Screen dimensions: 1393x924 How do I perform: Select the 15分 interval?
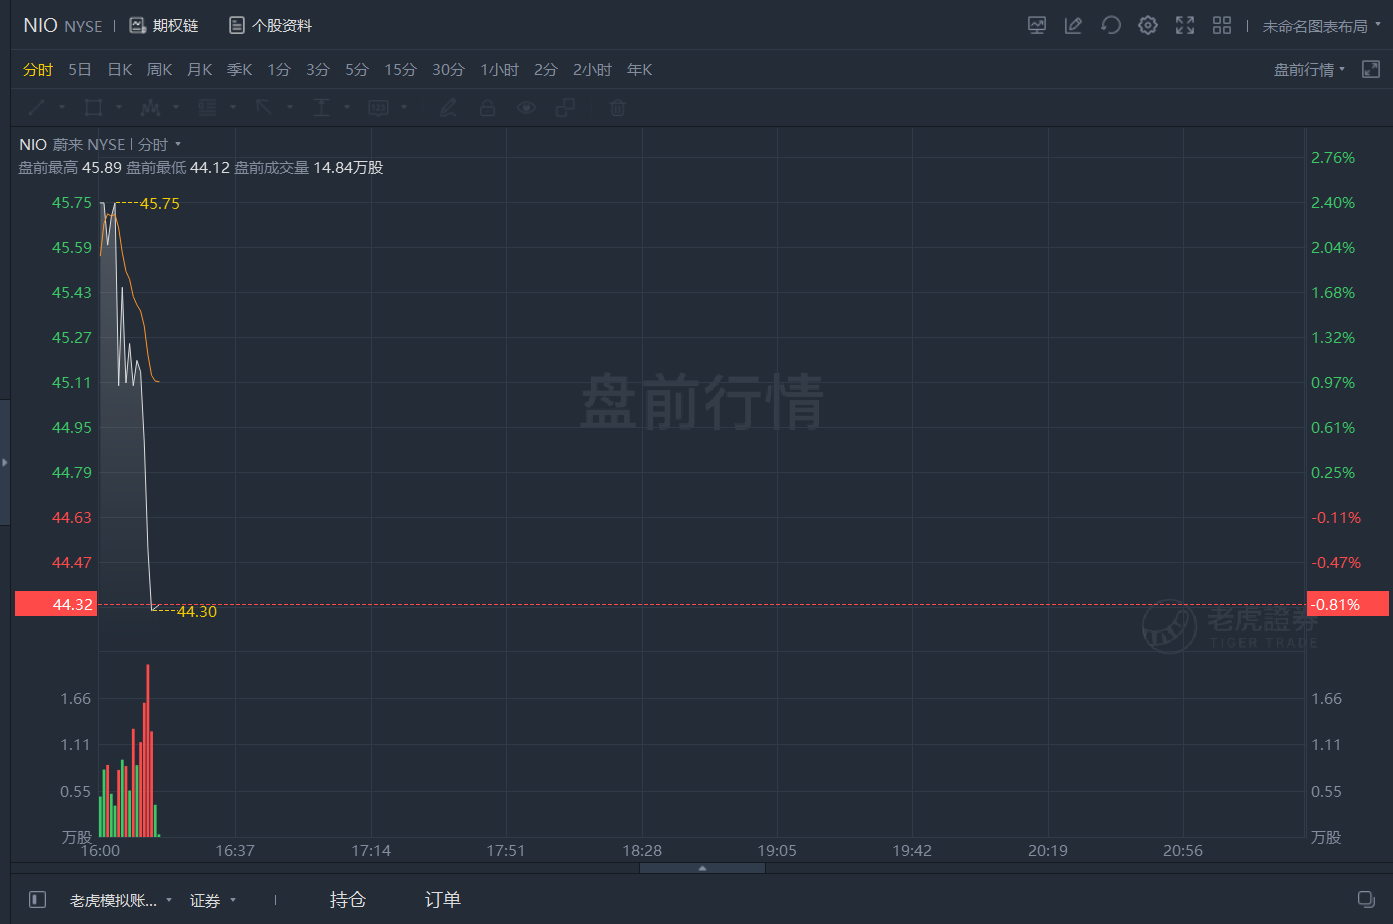[400, 69]
